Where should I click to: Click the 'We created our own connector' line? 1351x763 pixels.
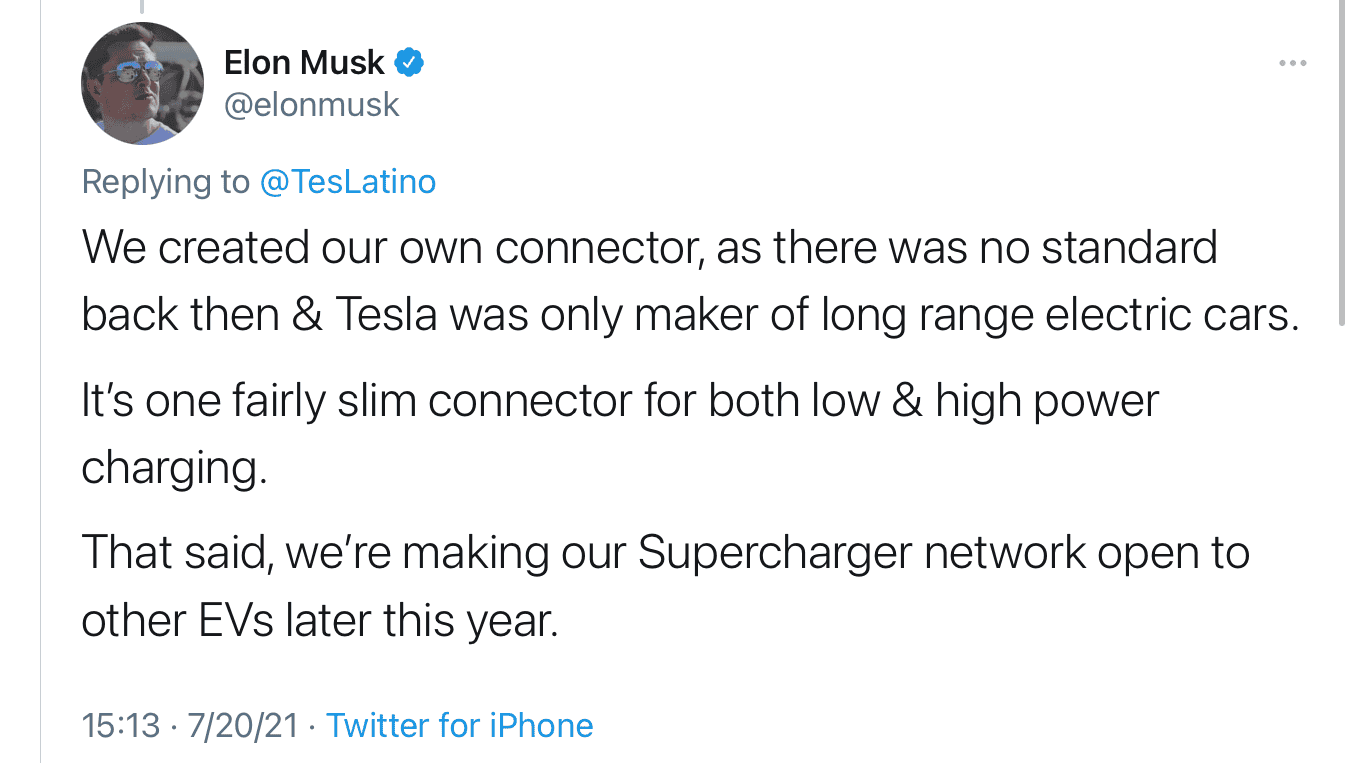(649, 247)
